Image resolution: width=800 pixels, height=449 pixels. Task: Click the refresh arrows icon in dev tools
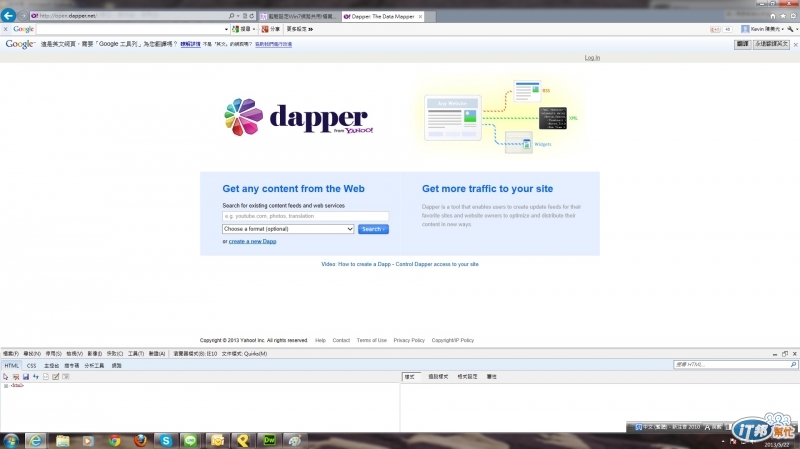pos(36,377)
